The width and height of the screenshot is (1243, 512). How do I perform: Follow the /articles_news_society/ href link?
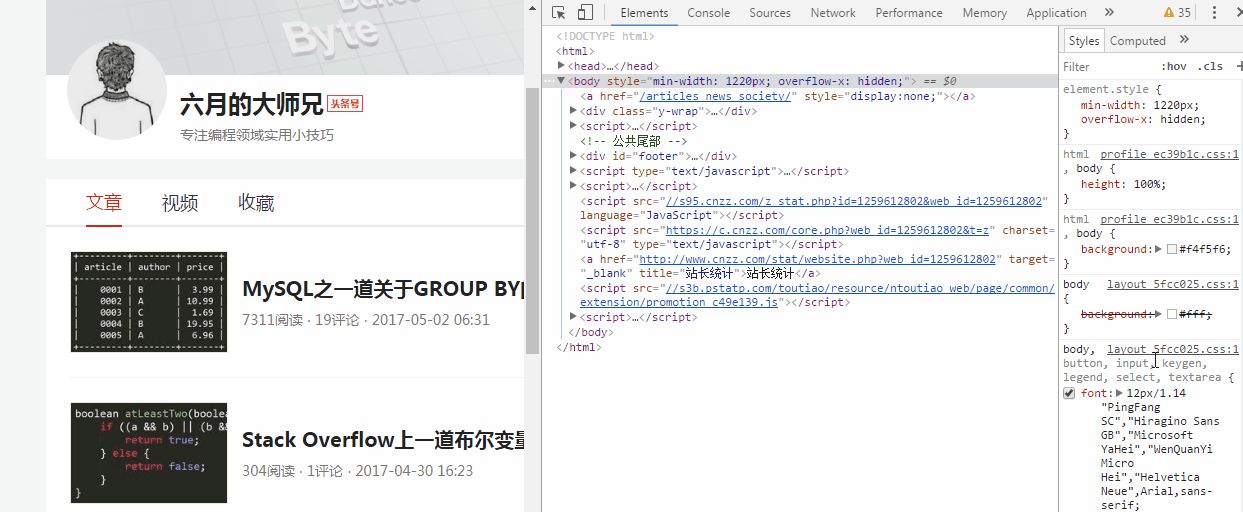716,96
